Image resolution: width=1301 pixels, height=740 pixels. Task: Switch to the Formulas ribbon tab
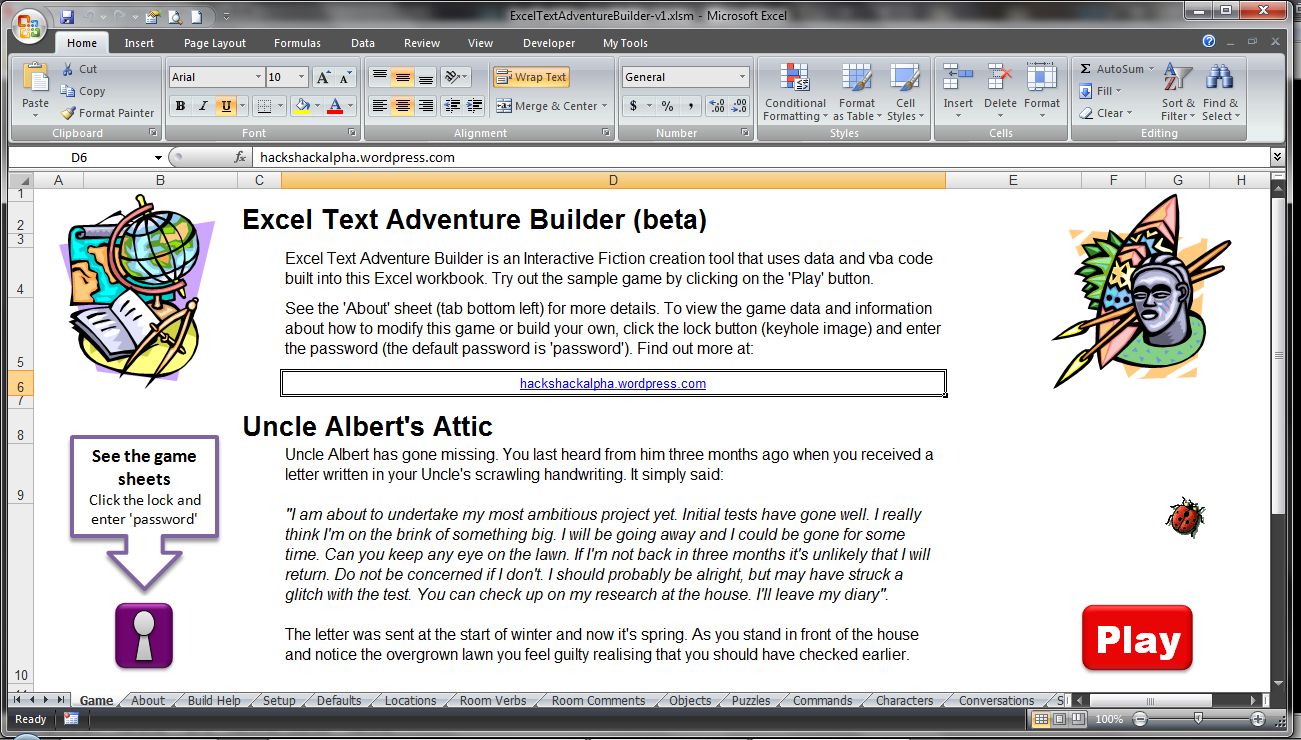point(297,43)
